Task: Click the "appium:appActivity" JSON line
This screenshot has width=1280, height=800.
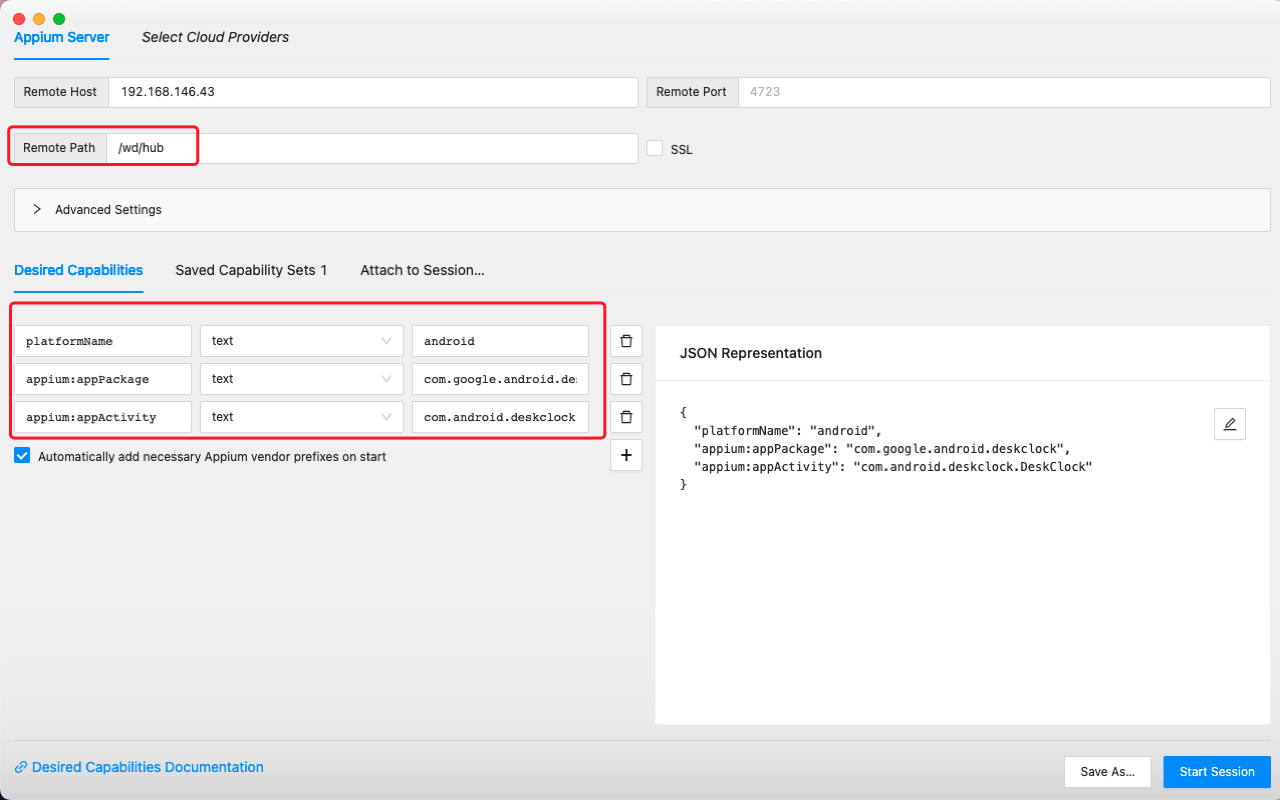Action: (x=893, y=467)
